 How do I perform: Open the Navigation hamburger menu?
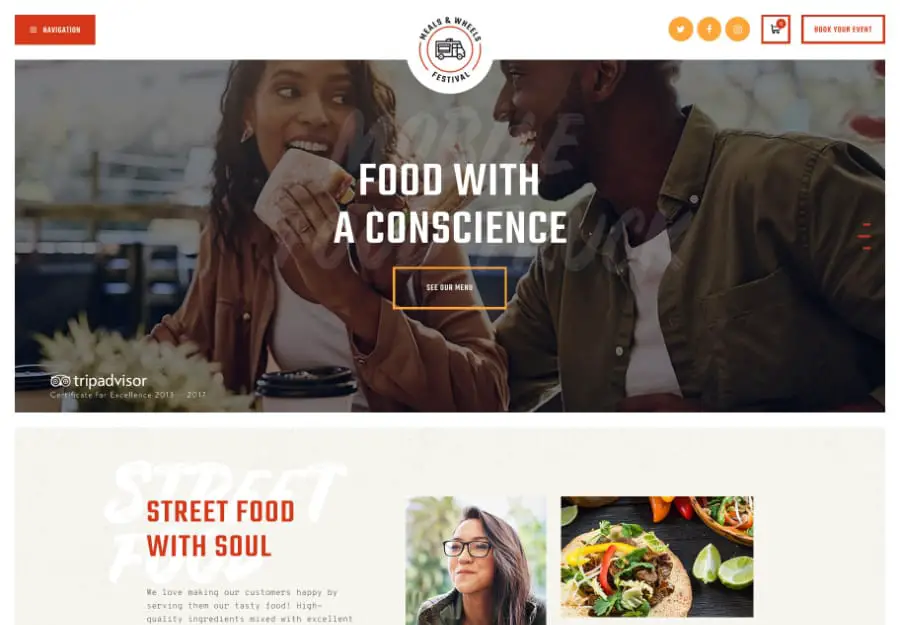click(x=55, y=30)
